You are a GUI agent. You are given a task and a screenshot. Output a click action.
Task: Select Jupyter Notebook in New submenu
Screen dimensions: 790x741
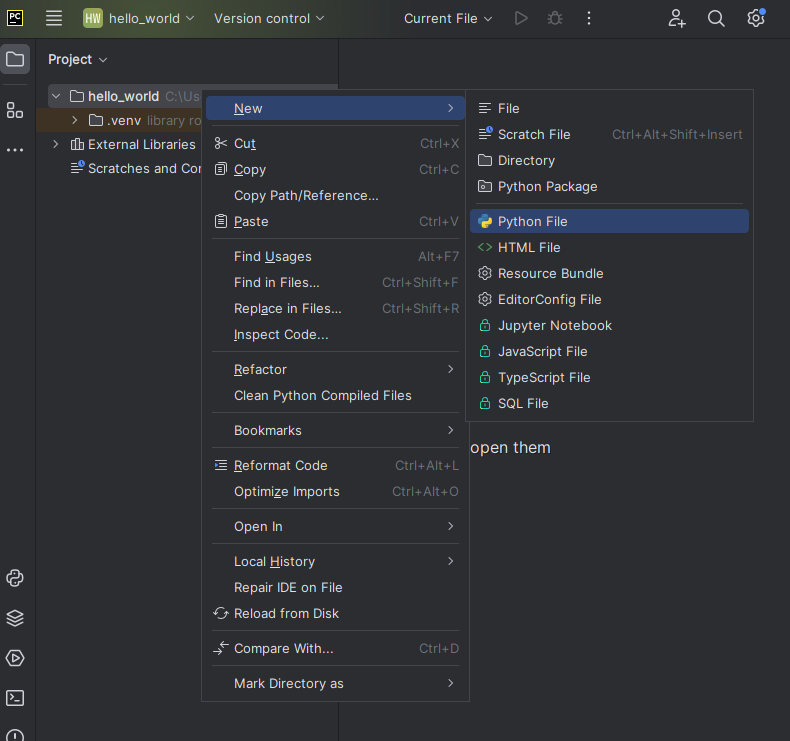coord(554,325)
